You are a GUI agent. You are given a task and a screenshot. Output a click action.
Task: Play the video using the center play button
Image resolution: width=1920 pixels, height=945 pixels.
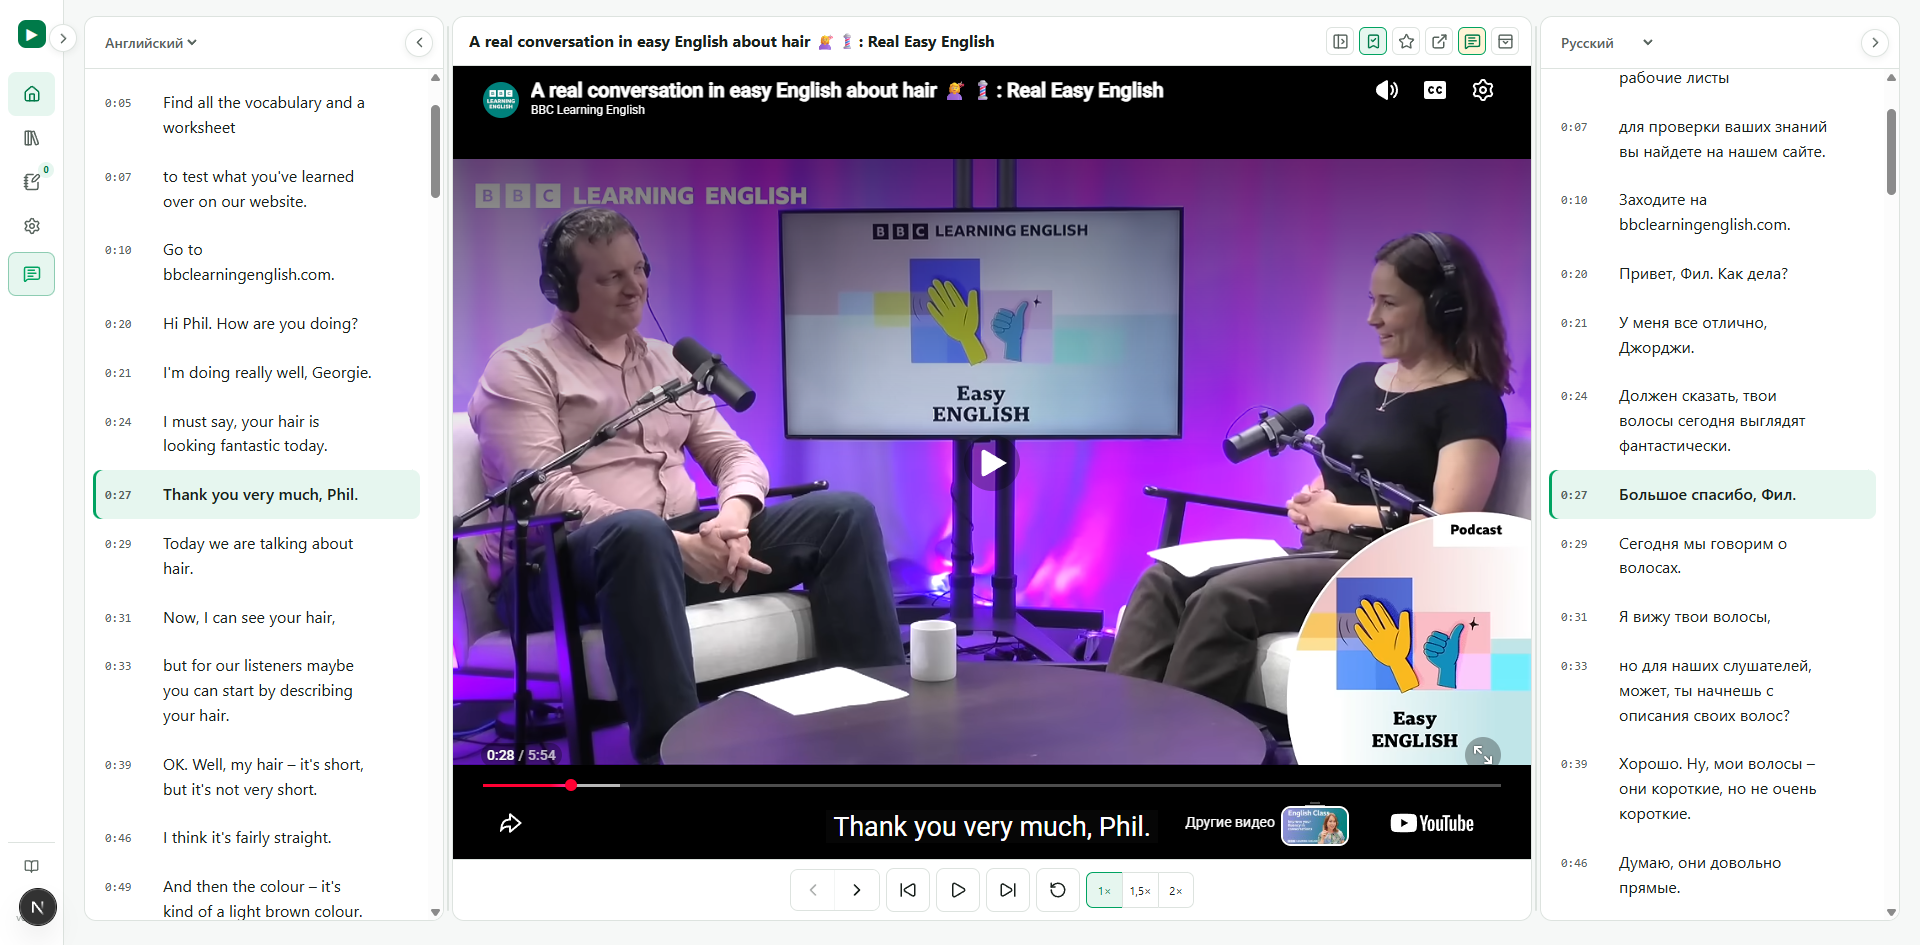coord(992,463)
